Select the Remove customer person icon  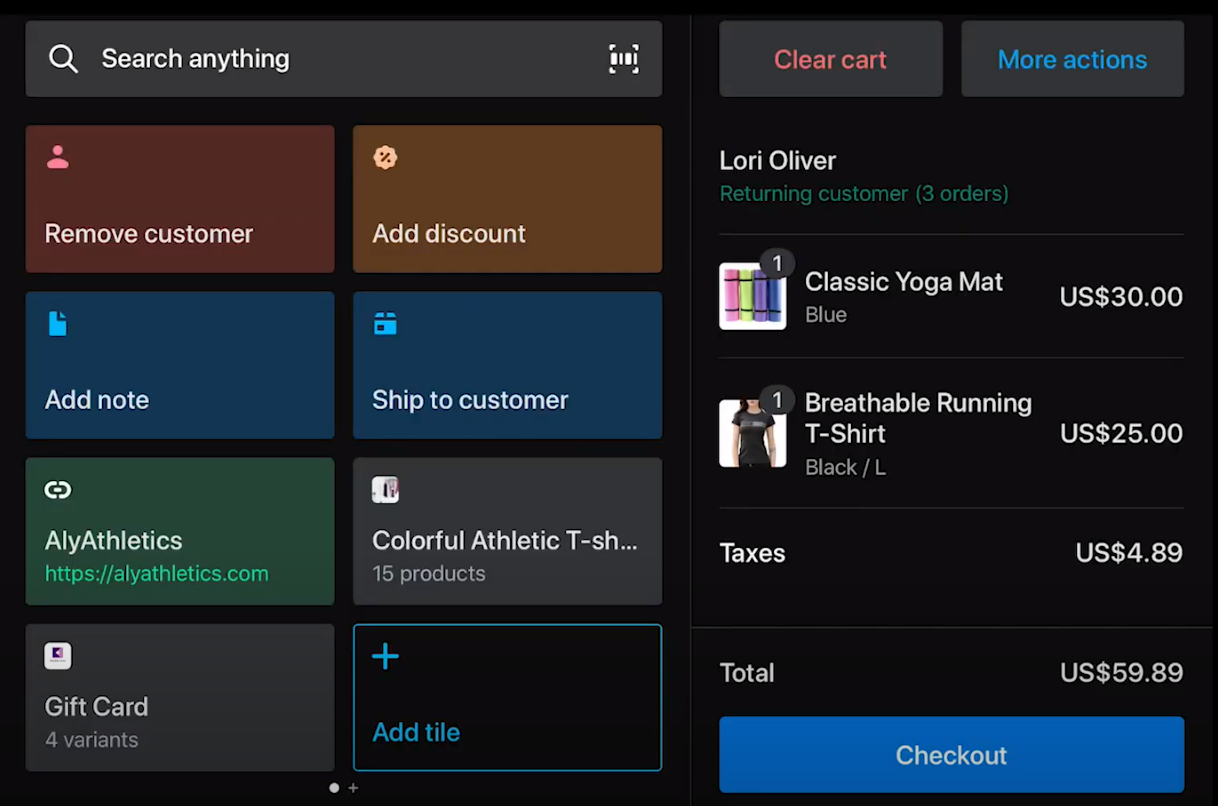57,157
